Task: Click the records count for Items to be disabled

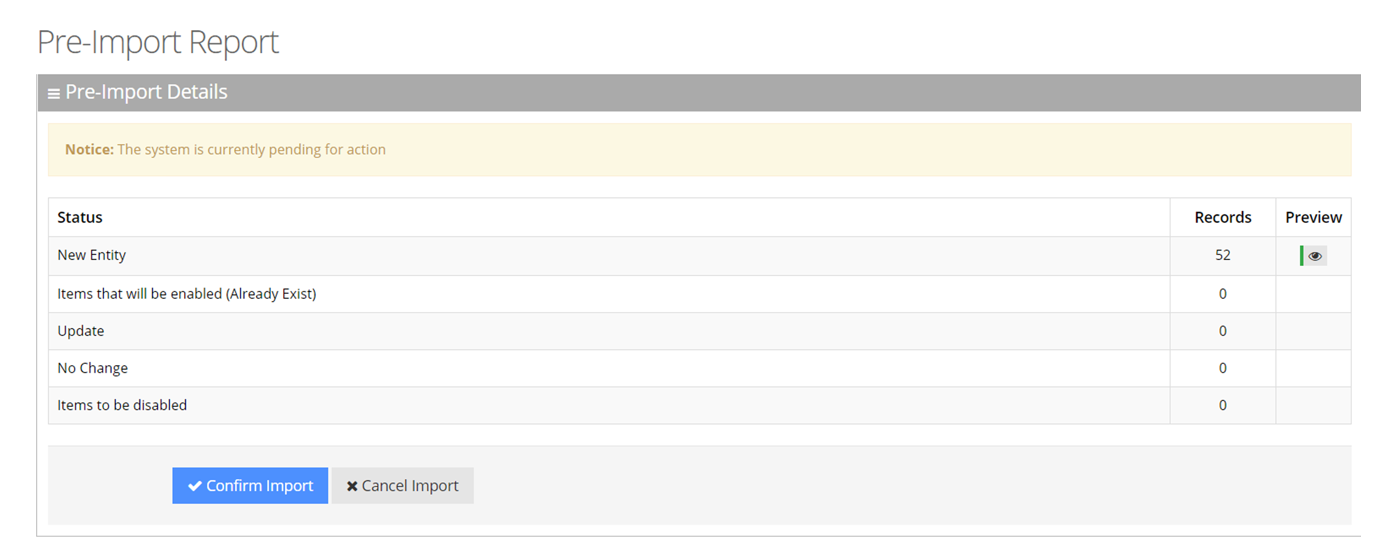Action: (1223, 405)
